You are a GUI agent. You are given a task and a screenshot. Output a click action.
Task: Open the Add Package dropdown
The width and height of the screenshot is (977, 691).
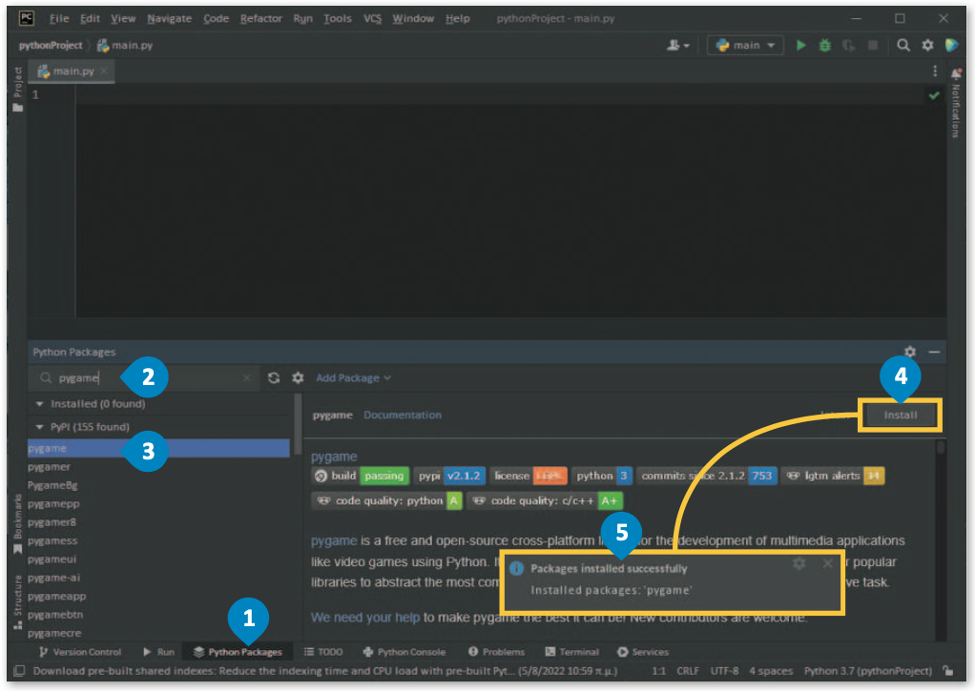[x=353, y=378]
